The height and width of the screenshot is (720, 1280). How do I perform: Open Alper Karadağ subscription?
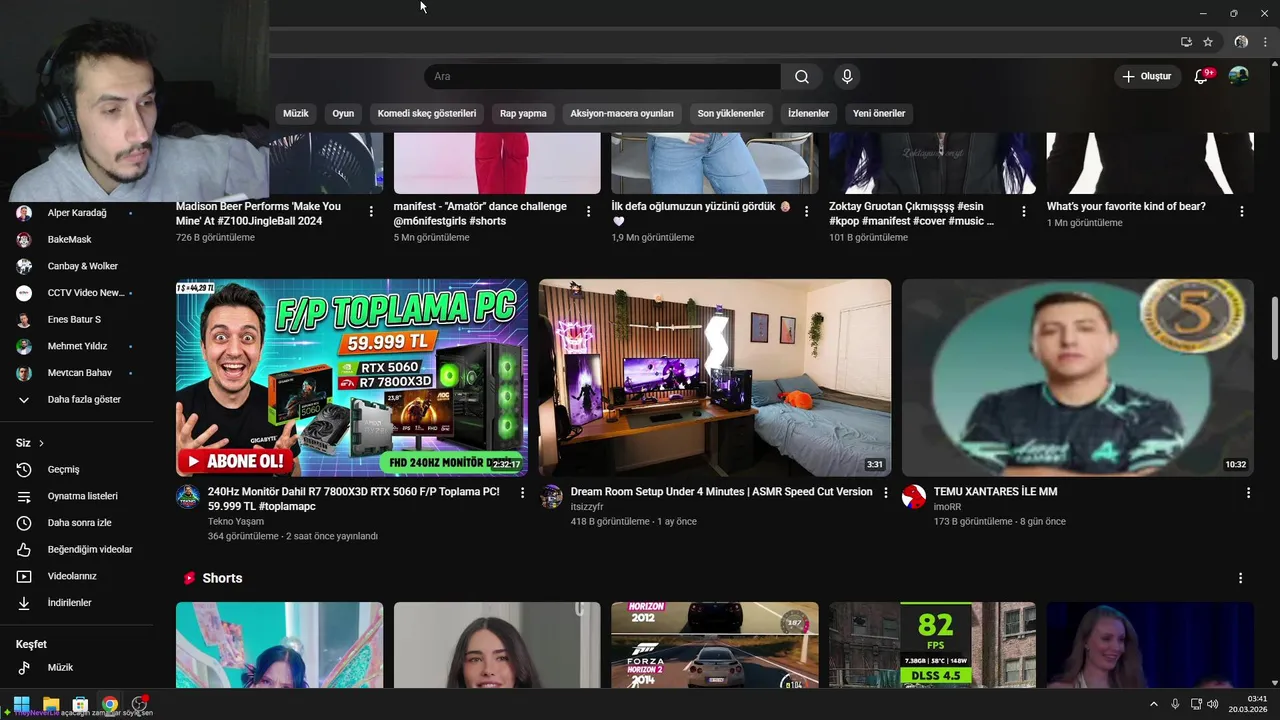click(76, 213)
